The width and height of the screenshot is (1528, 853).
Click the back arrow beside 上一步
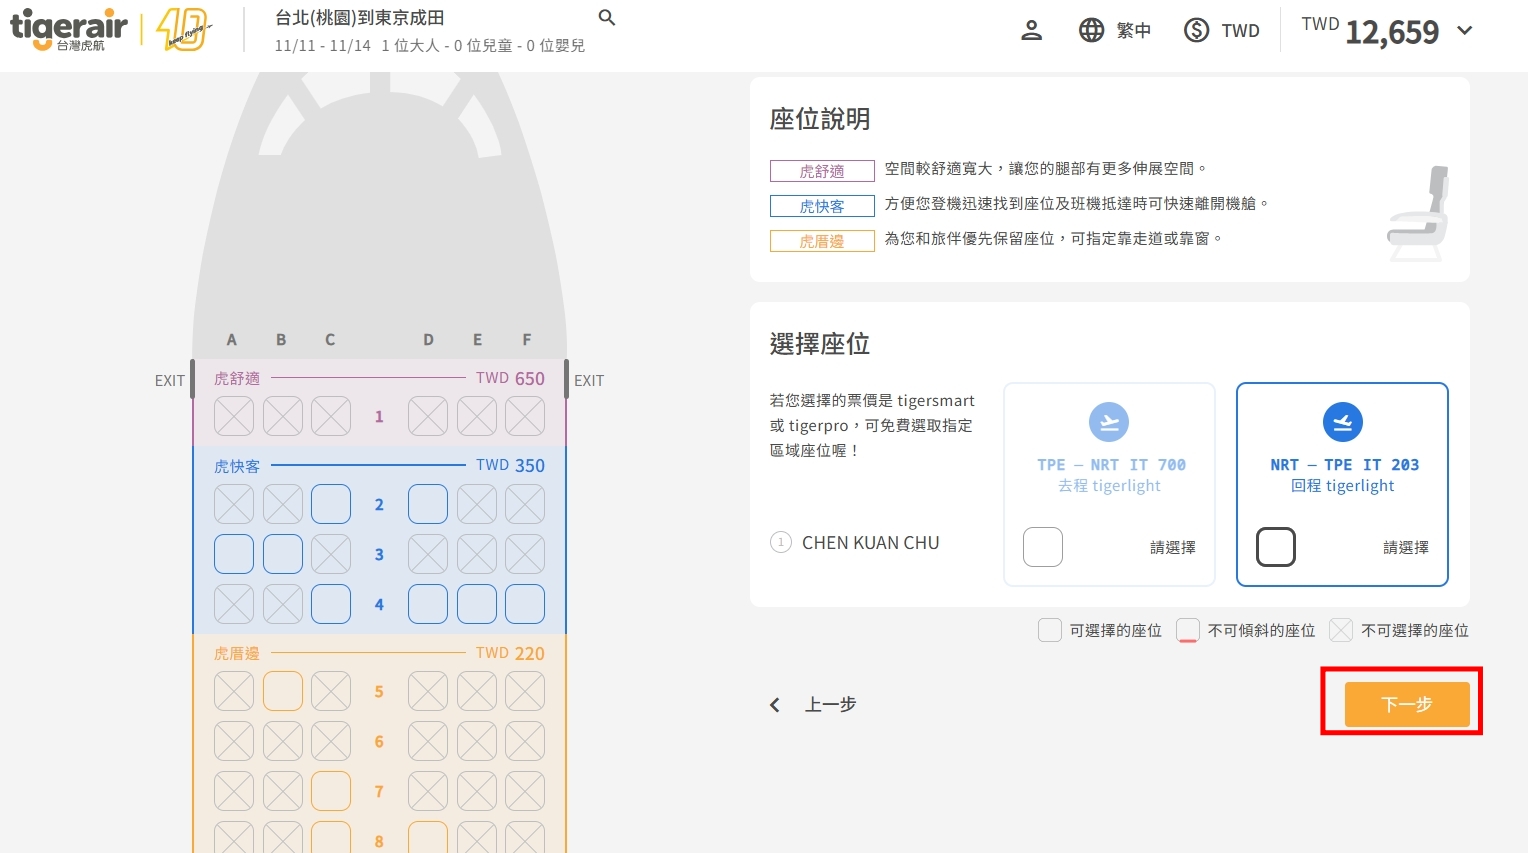click(775, 705)
